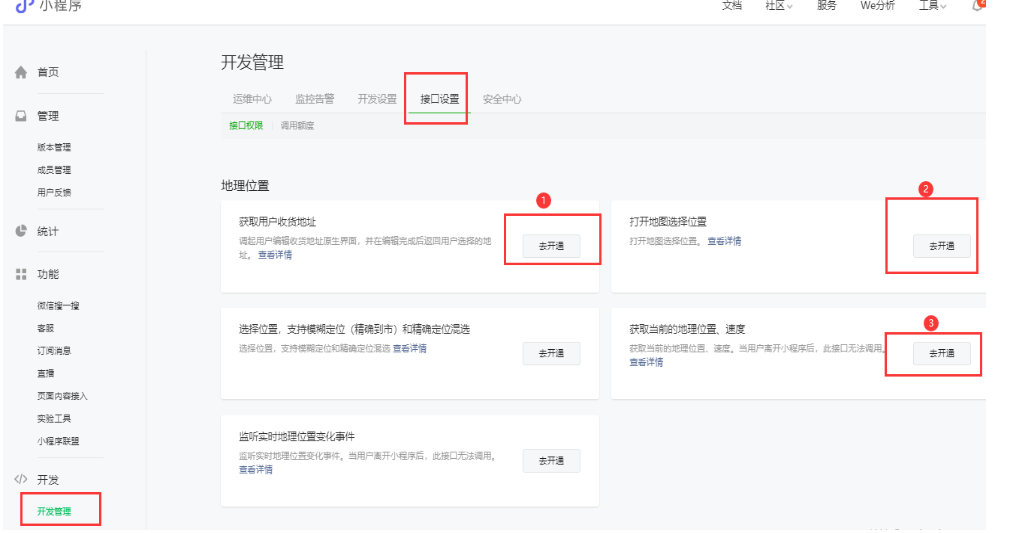1014x533 pixels.
Task: Click the home icon beside 首页
Action: (x=20, y=73)
